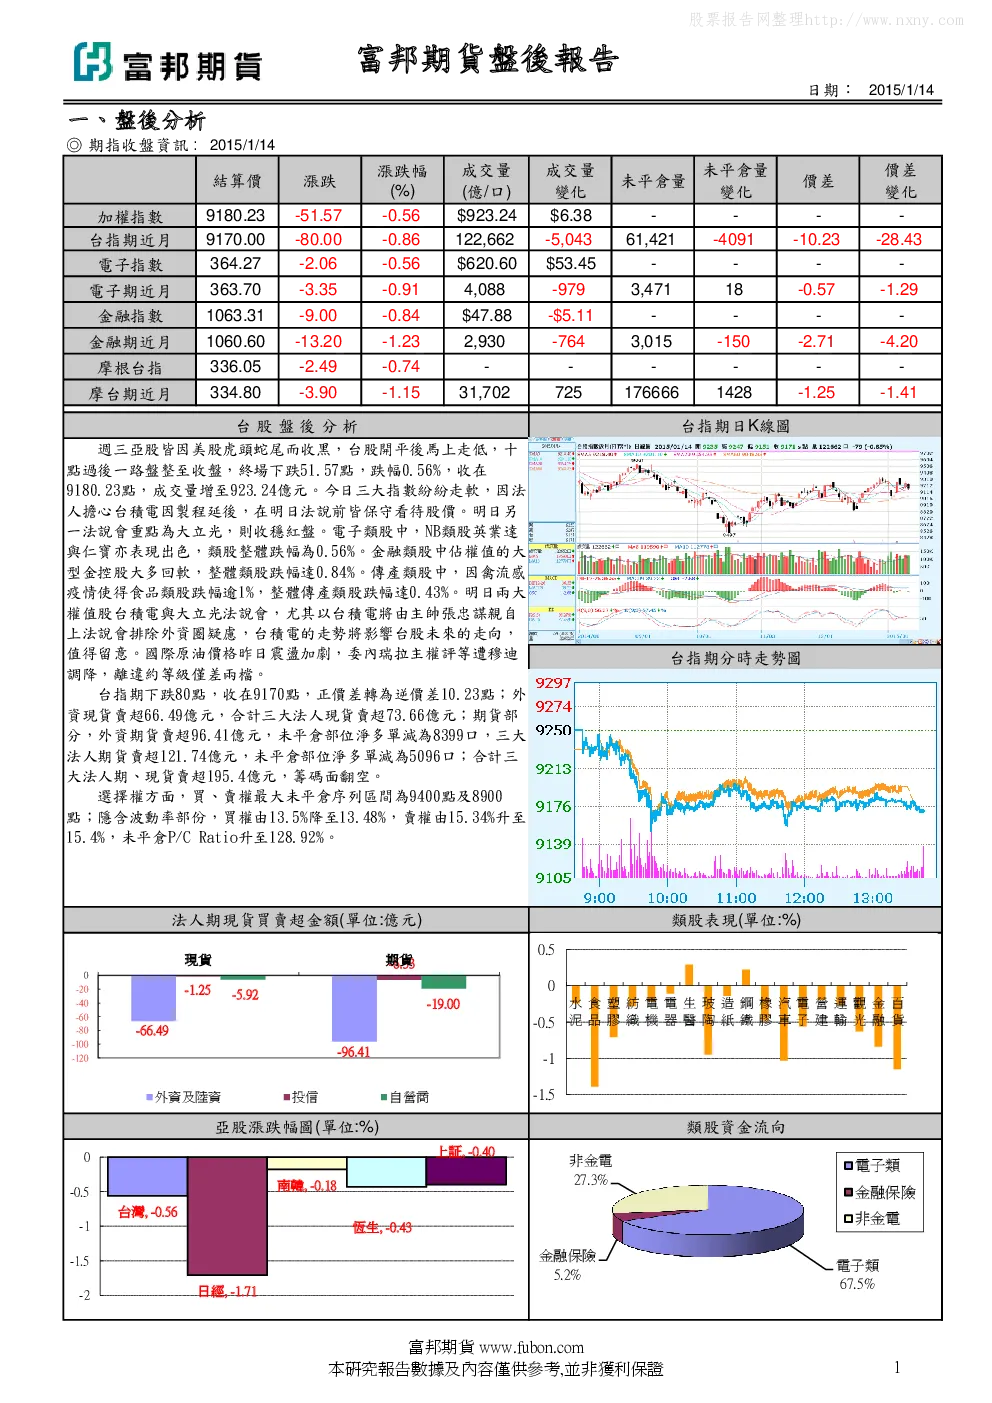Click the 金融保險 pie legend swatch
Image resolution: width=992 pixels, height=1403 pixels.
tap(848, 1192)
